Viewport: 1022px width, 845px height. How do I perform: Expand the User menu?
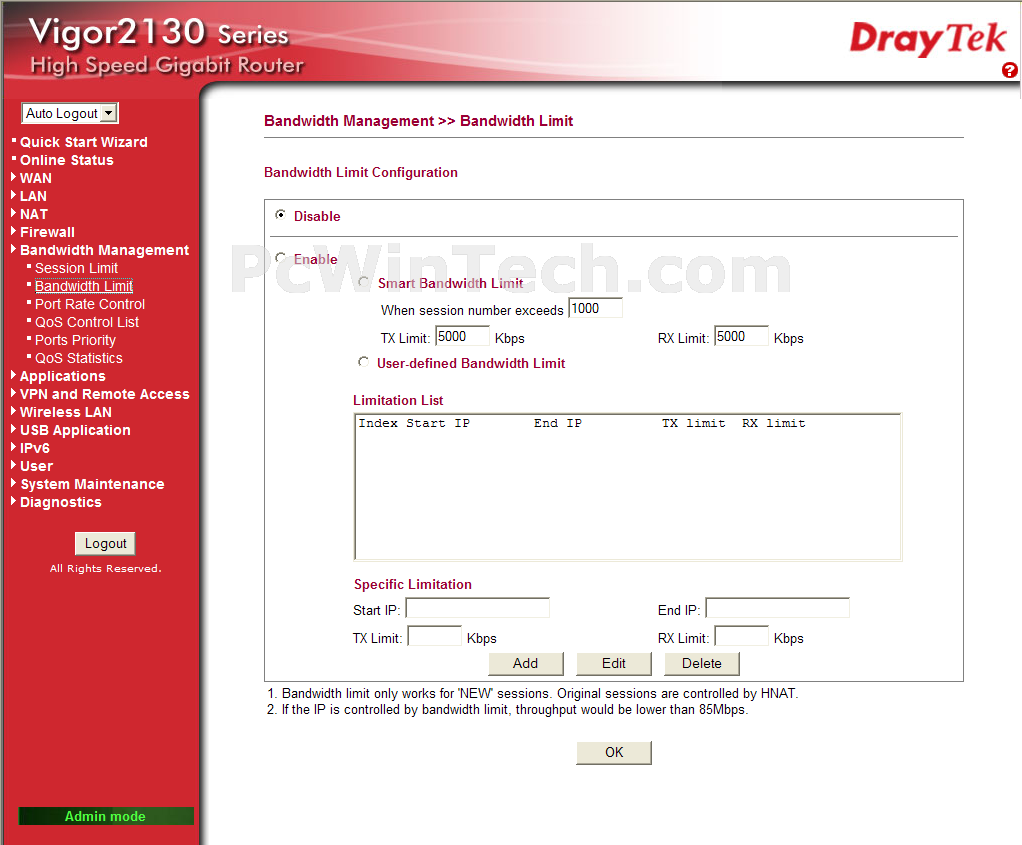pyautogui.click(x=36, y=466)
